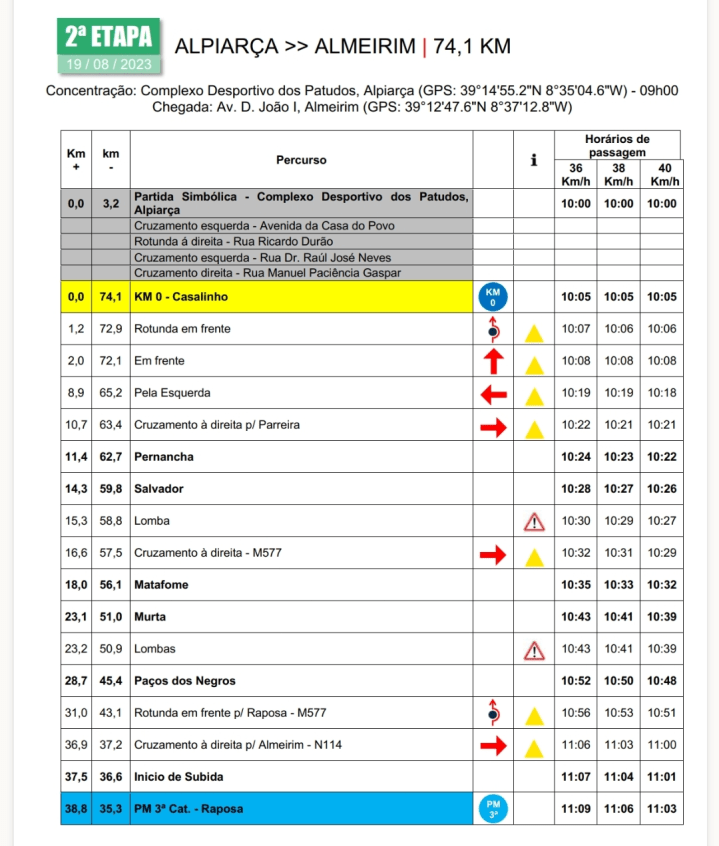Click the red warning triangle in the Lombas row

click(534, 650)
